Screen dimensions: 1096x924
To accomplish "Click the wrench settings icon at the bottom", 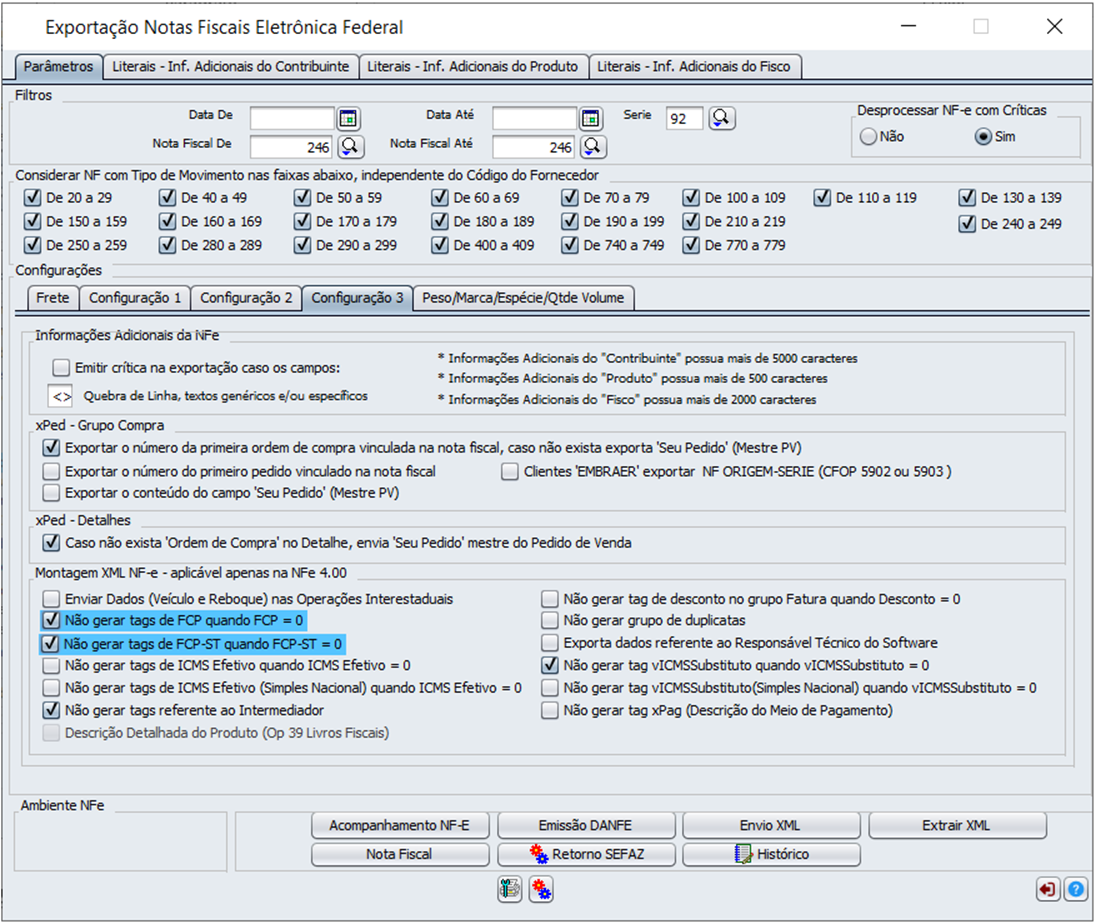I will click(510, 889).
